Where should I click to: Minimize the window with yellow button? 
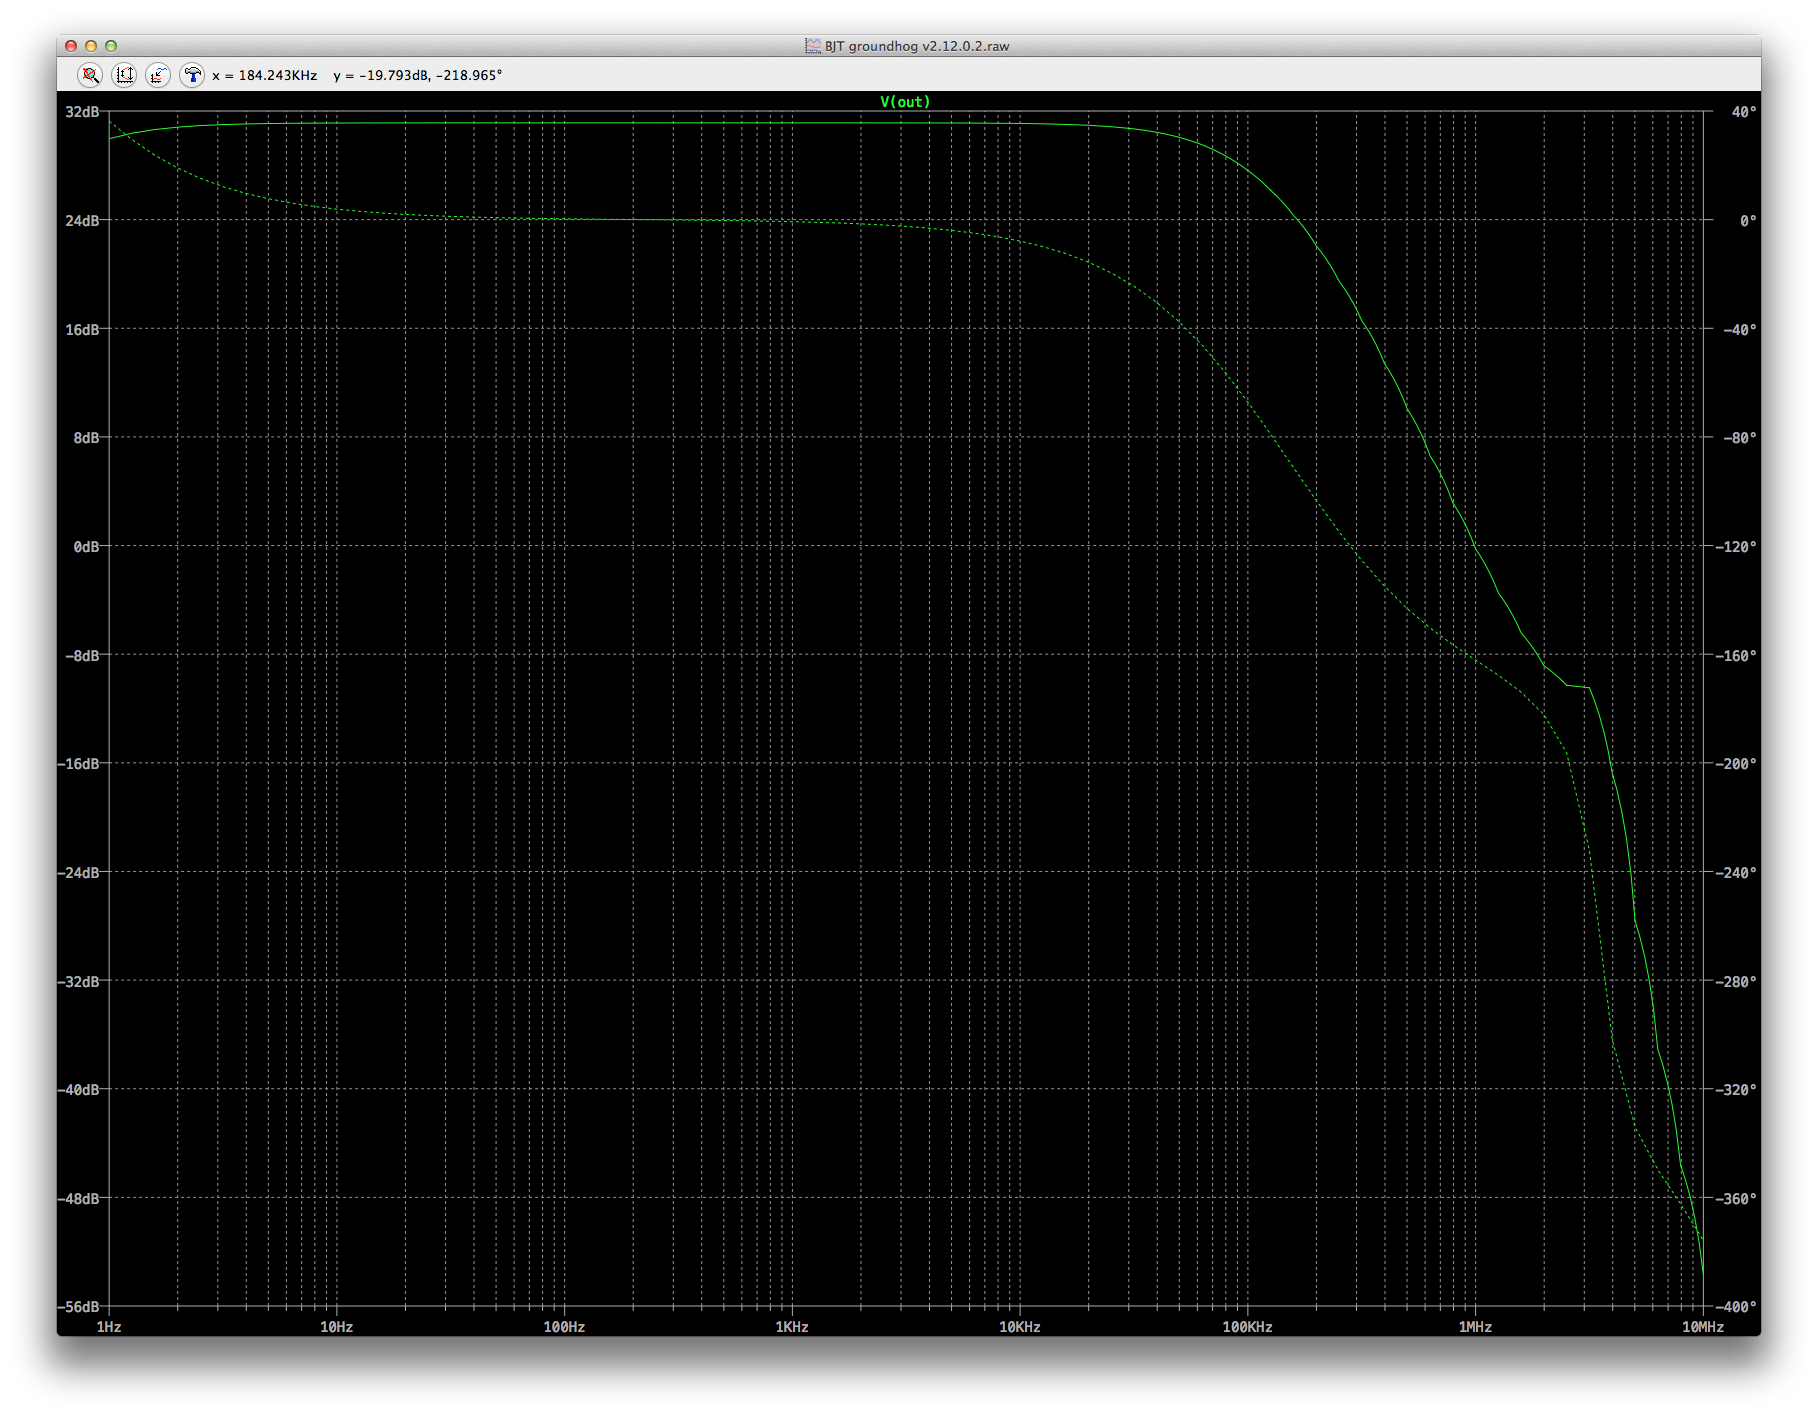(x=91, y=46)
